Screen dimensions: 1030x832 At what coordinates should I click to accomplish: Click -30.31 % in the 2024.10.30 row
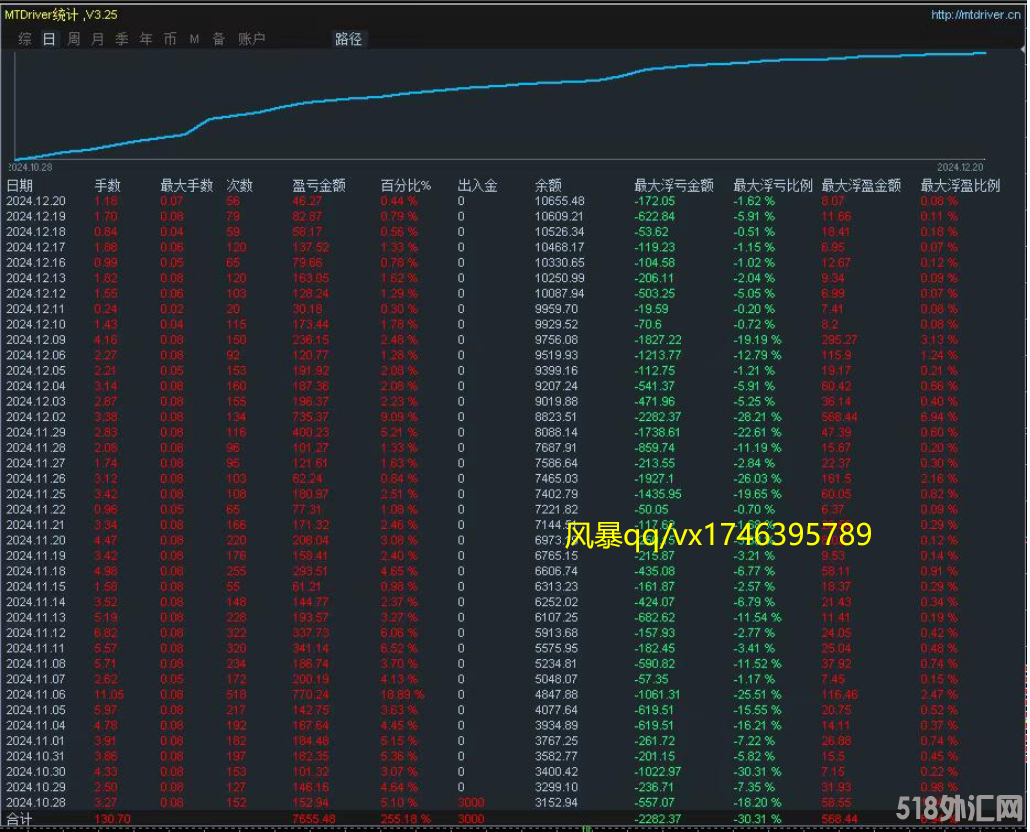(x=757, y=772)
